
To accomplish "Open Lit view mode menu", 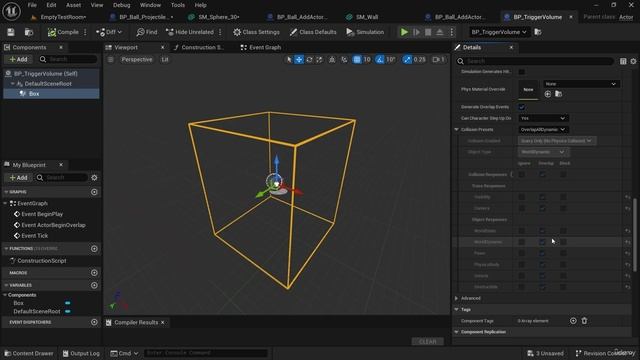I will pos(164,60).
